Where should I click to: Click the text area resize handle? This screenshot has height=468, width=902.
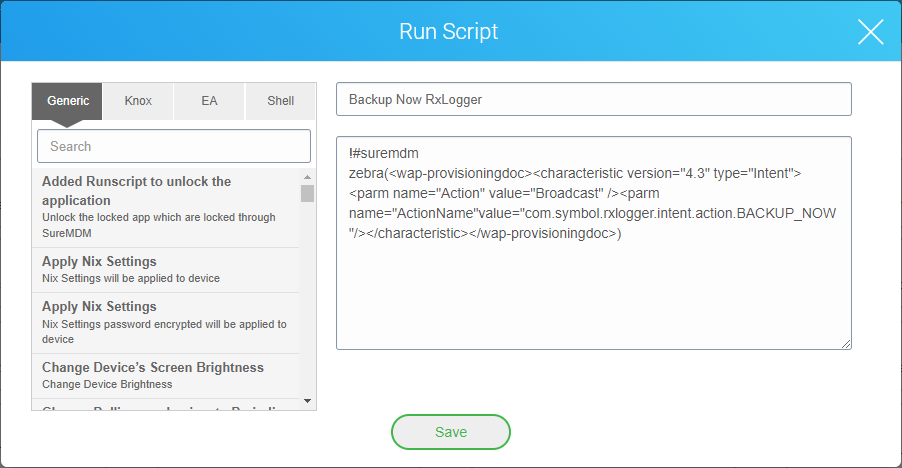pos(846,344)
